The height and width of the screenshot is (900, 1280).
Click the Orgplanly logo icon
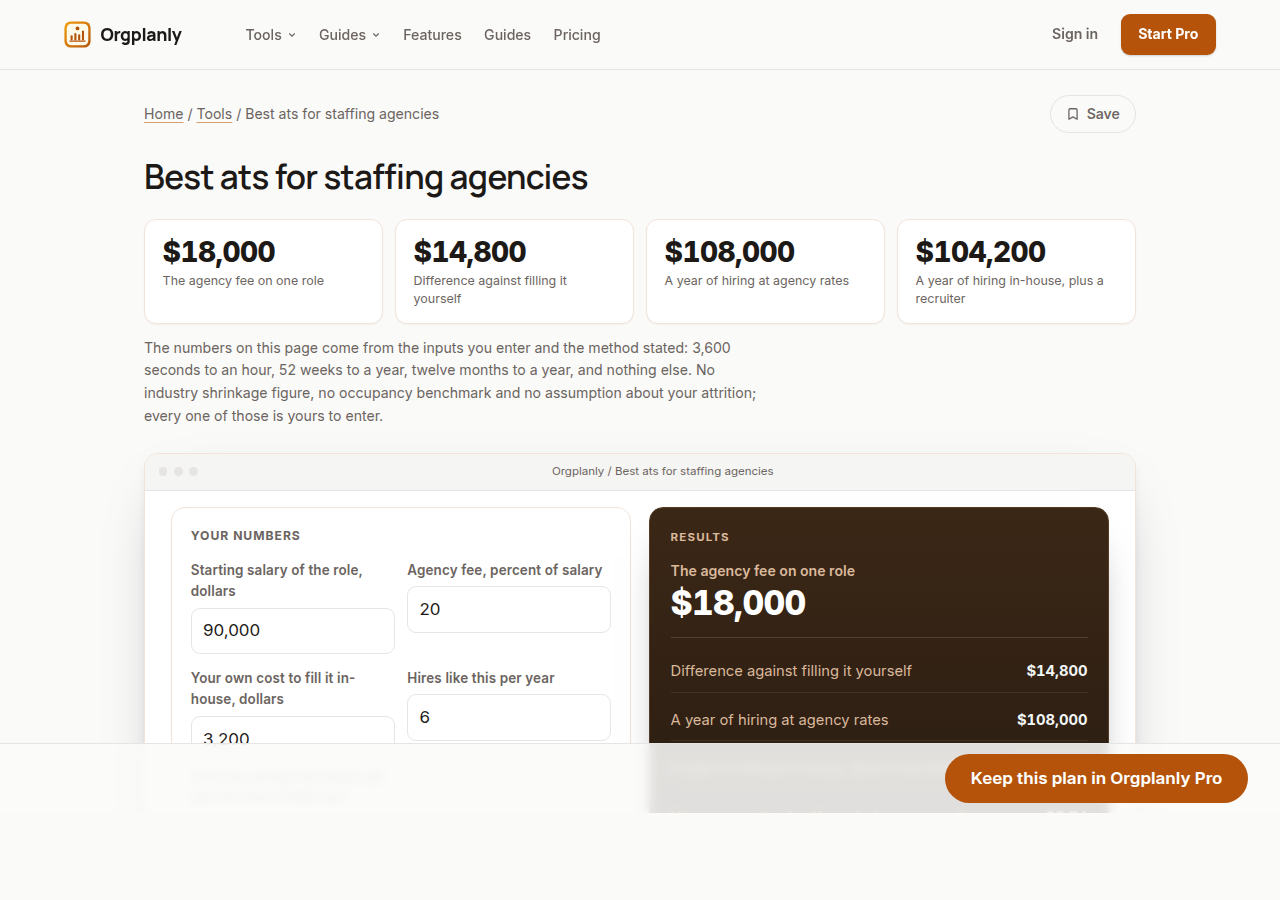77,34
